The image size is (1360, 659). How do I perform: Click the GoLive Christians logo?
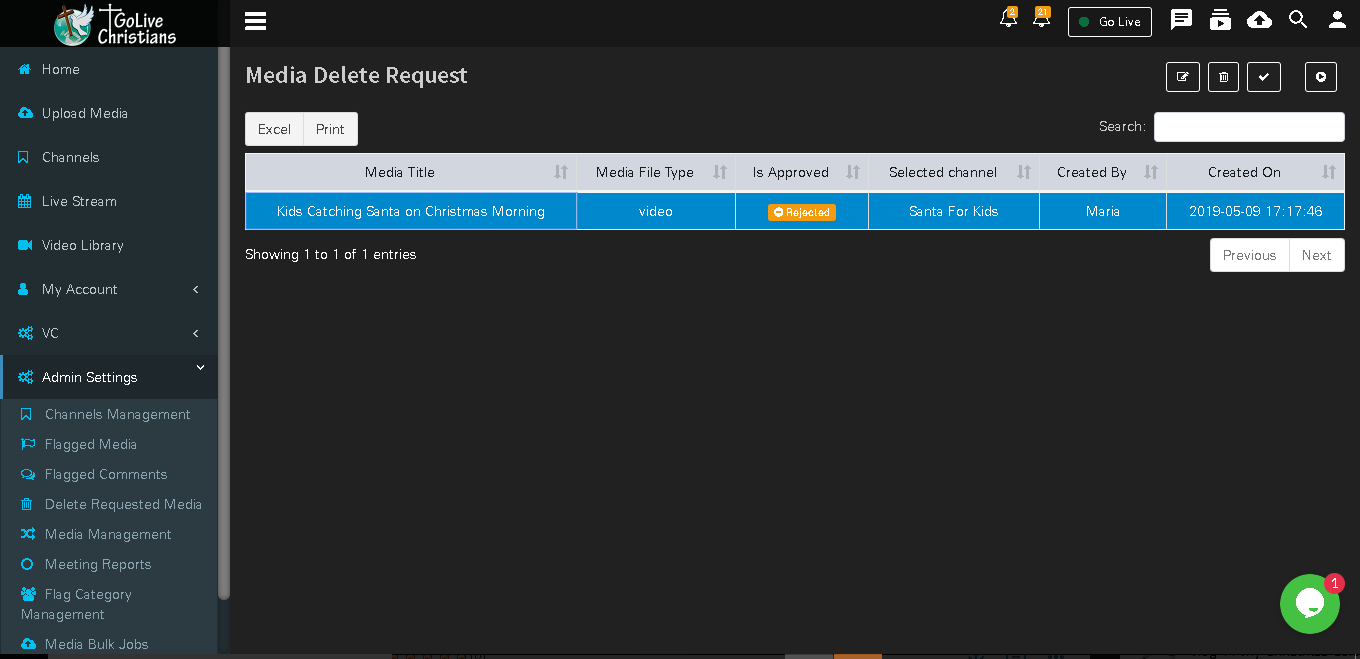(115, 24)
